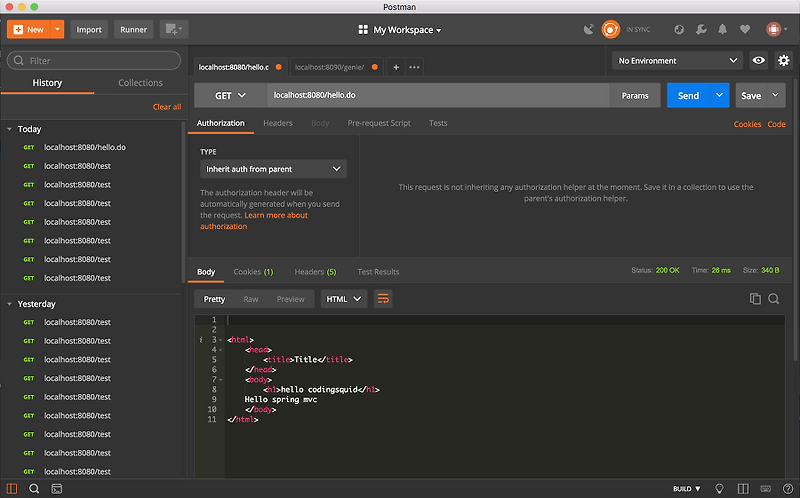Open the interceptor satellite icon
Screen dimensions: 800x498
click(x=588, y=30)
